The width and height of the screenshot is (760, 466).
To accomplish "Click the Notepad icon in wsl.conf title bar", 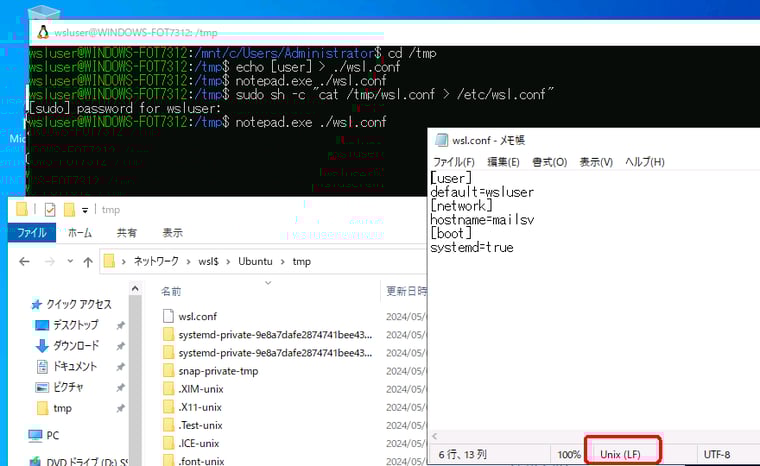I will (442, 140).
